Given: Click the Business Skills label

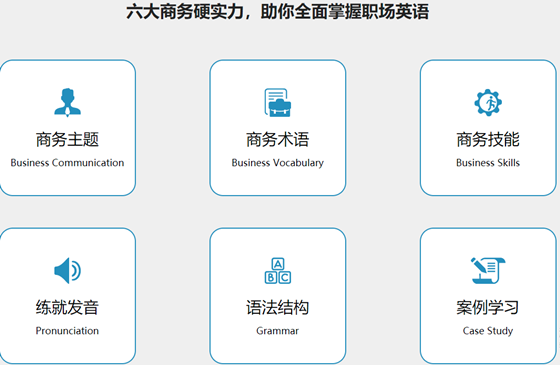Looking at the screenshot, I should click(488, 163).
